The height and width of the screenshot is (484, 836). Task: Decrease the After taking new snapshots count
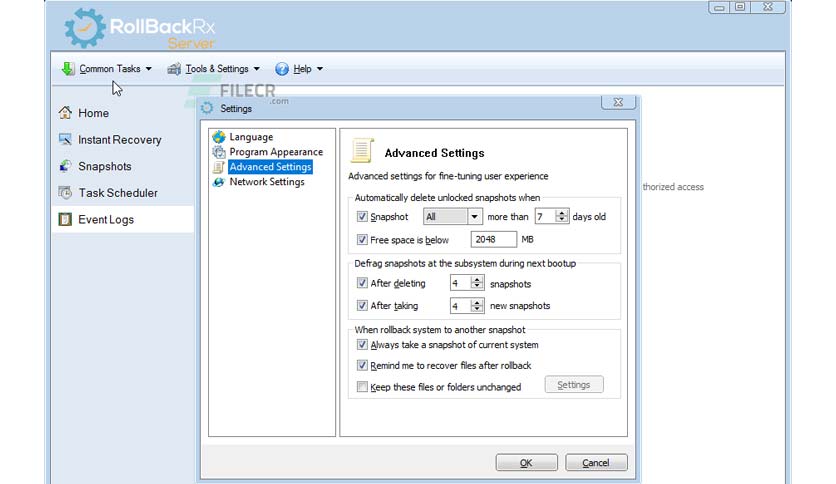coord(477,309)
